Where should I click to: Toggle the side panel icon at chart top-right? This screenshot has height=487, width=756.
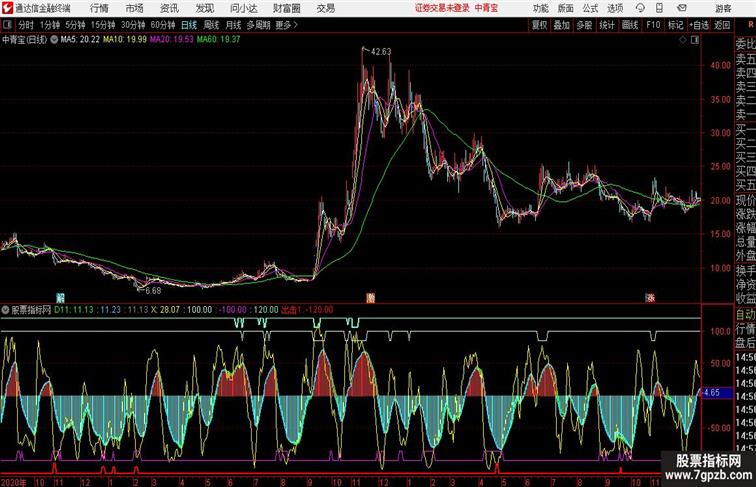pyautogui.click(x=695, y=40)
